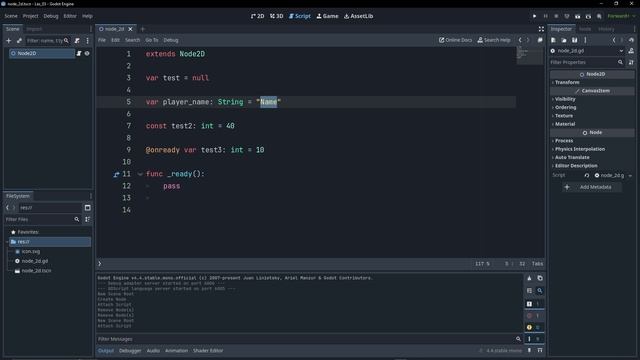Open the top bar Debug menu
Viewport: 640px width, 360px height.
click(51, 16)
